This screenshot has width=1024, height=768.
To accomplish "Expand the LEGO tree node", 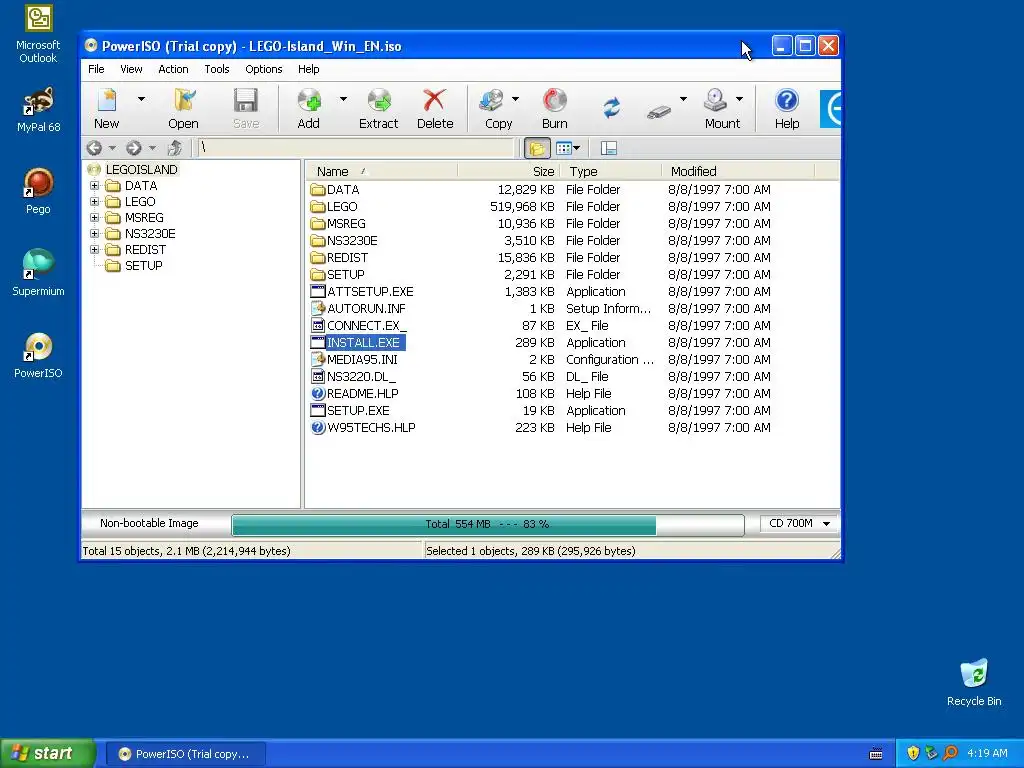I will pos(95,202).
